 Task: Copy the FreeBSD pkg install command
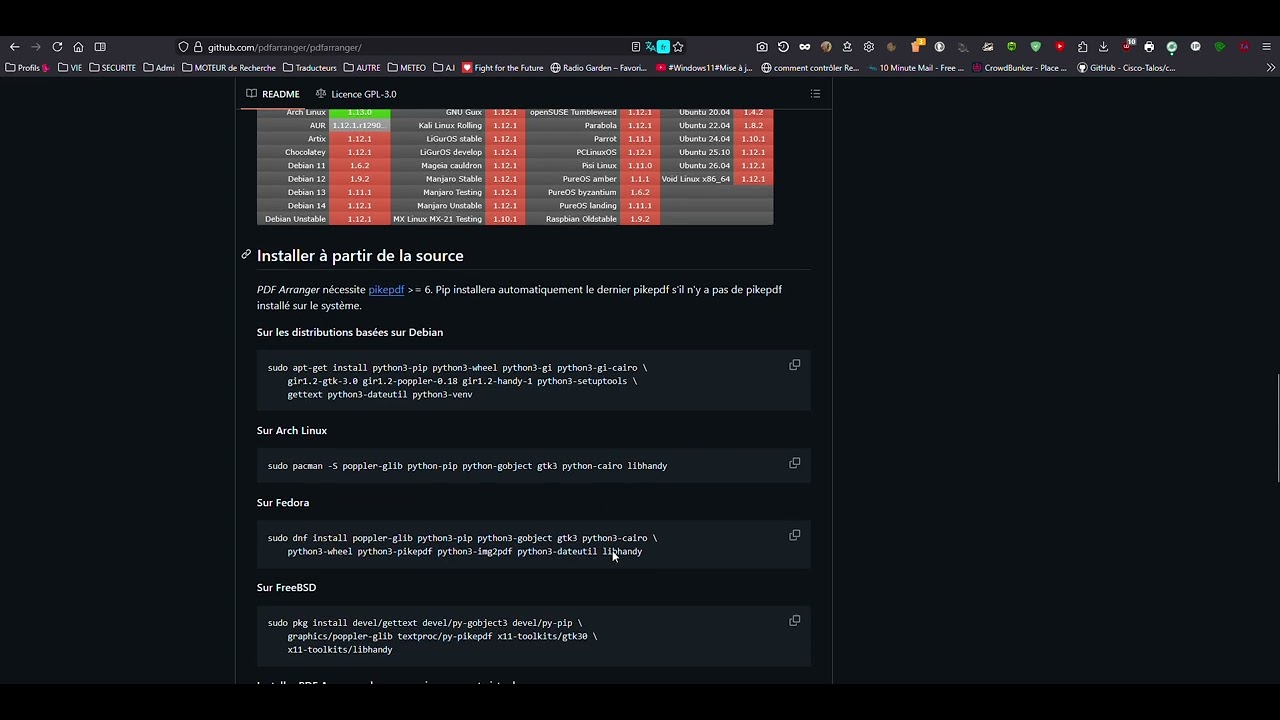tap(795, 620)
